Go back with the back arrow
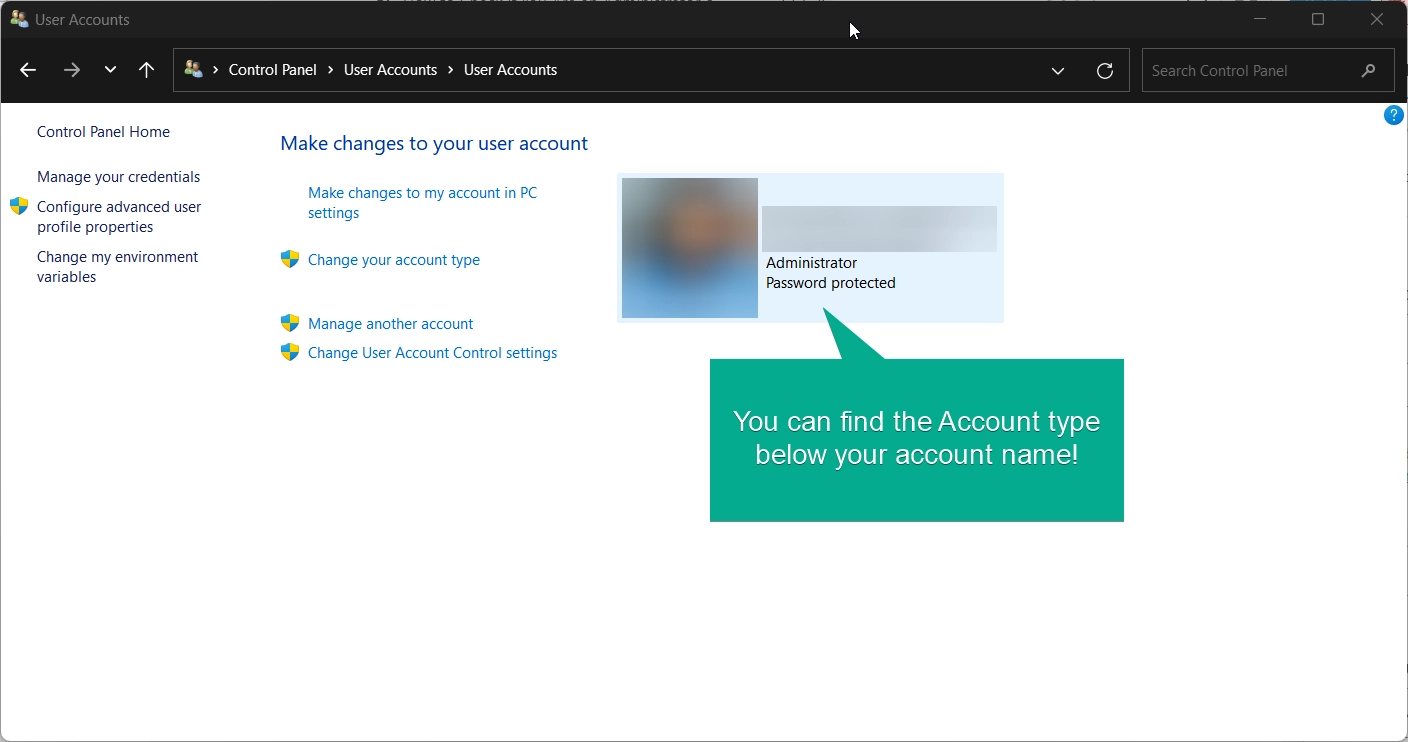 point(28,70)
